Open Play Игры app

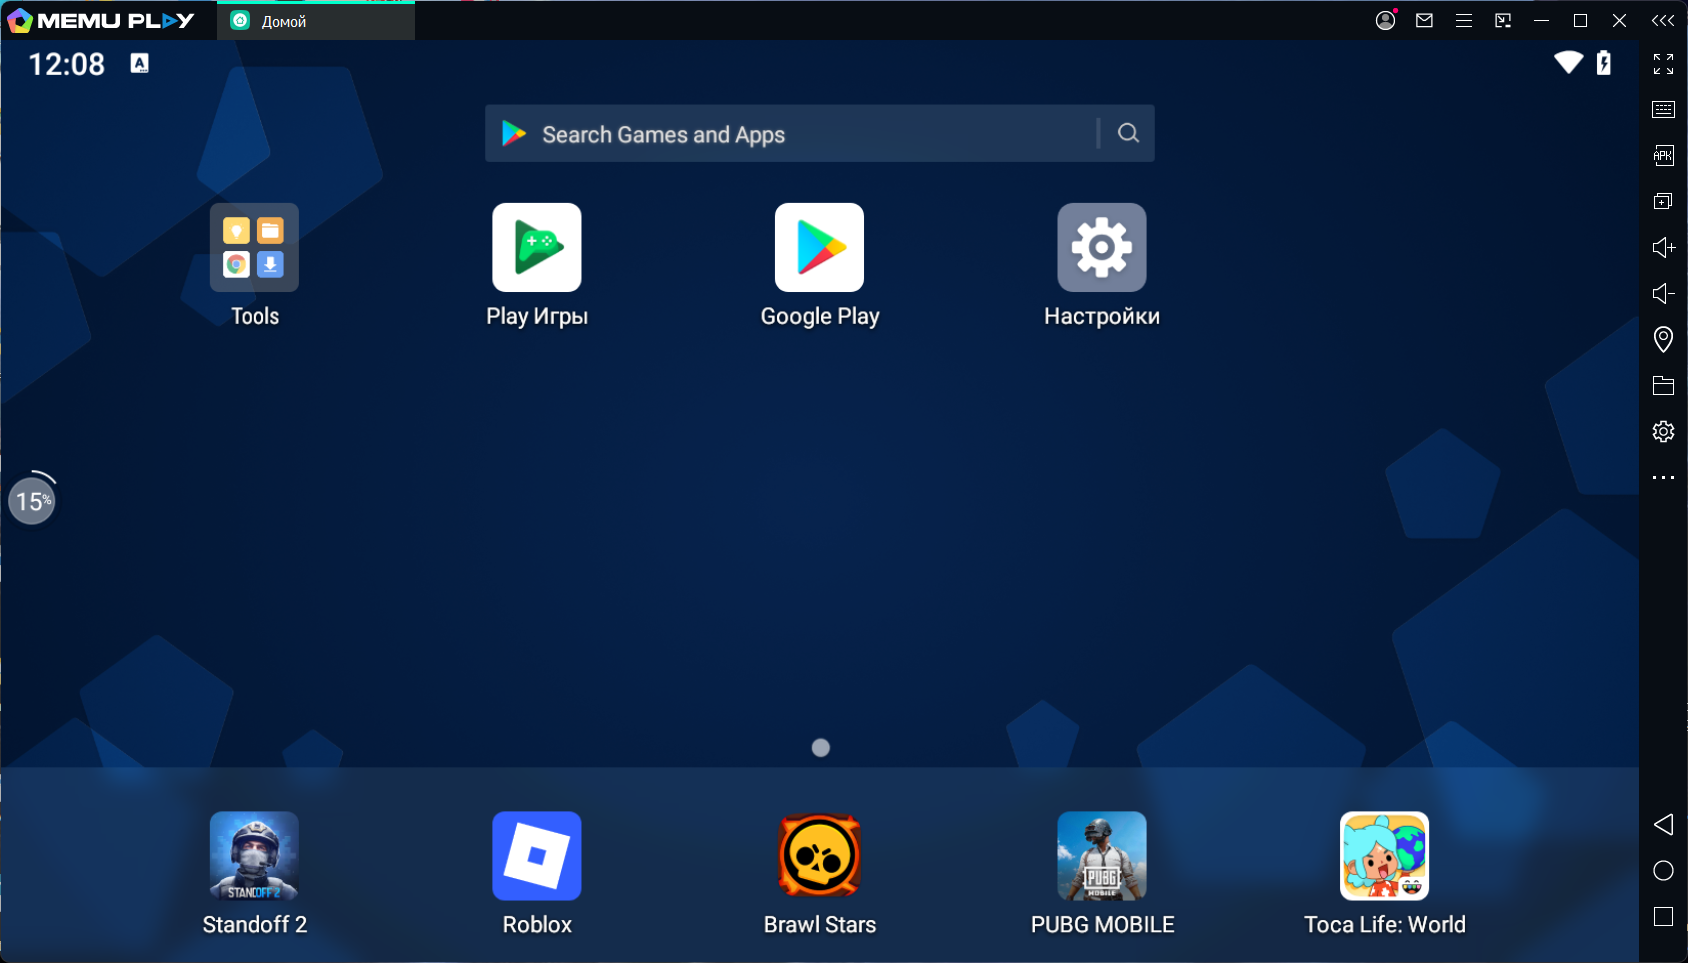(x=537, y=248)
